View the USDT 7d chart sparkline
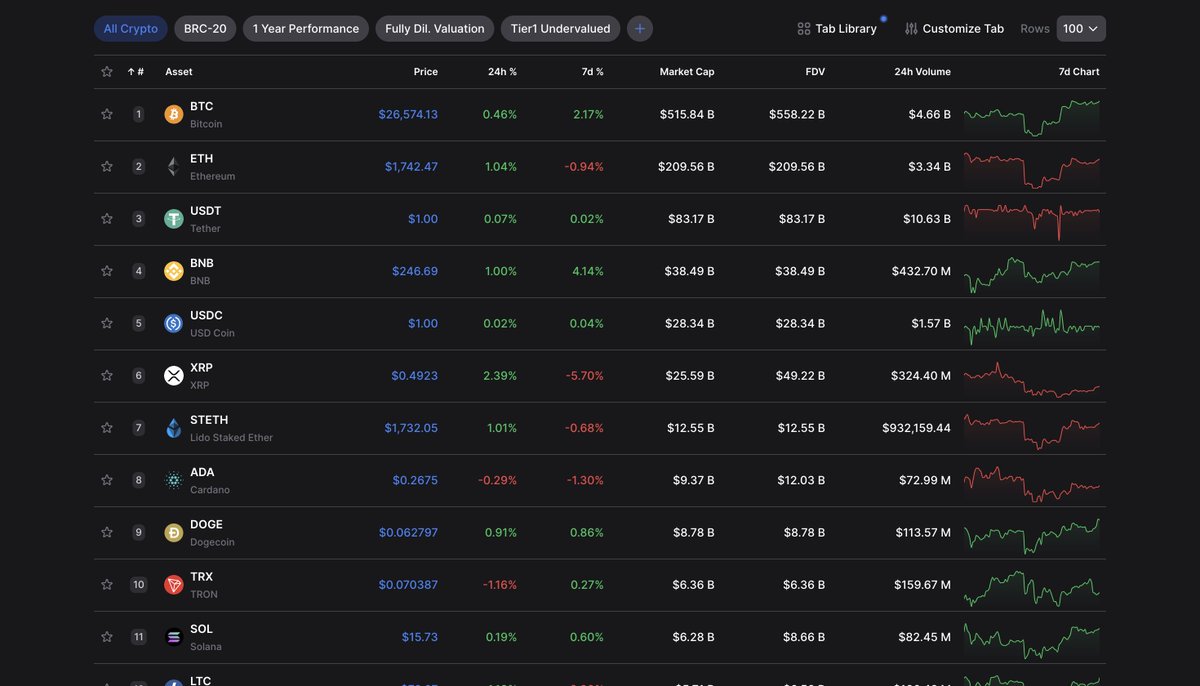The width and height of the screenshot is (1200, 686). (x=1032, y=220)
